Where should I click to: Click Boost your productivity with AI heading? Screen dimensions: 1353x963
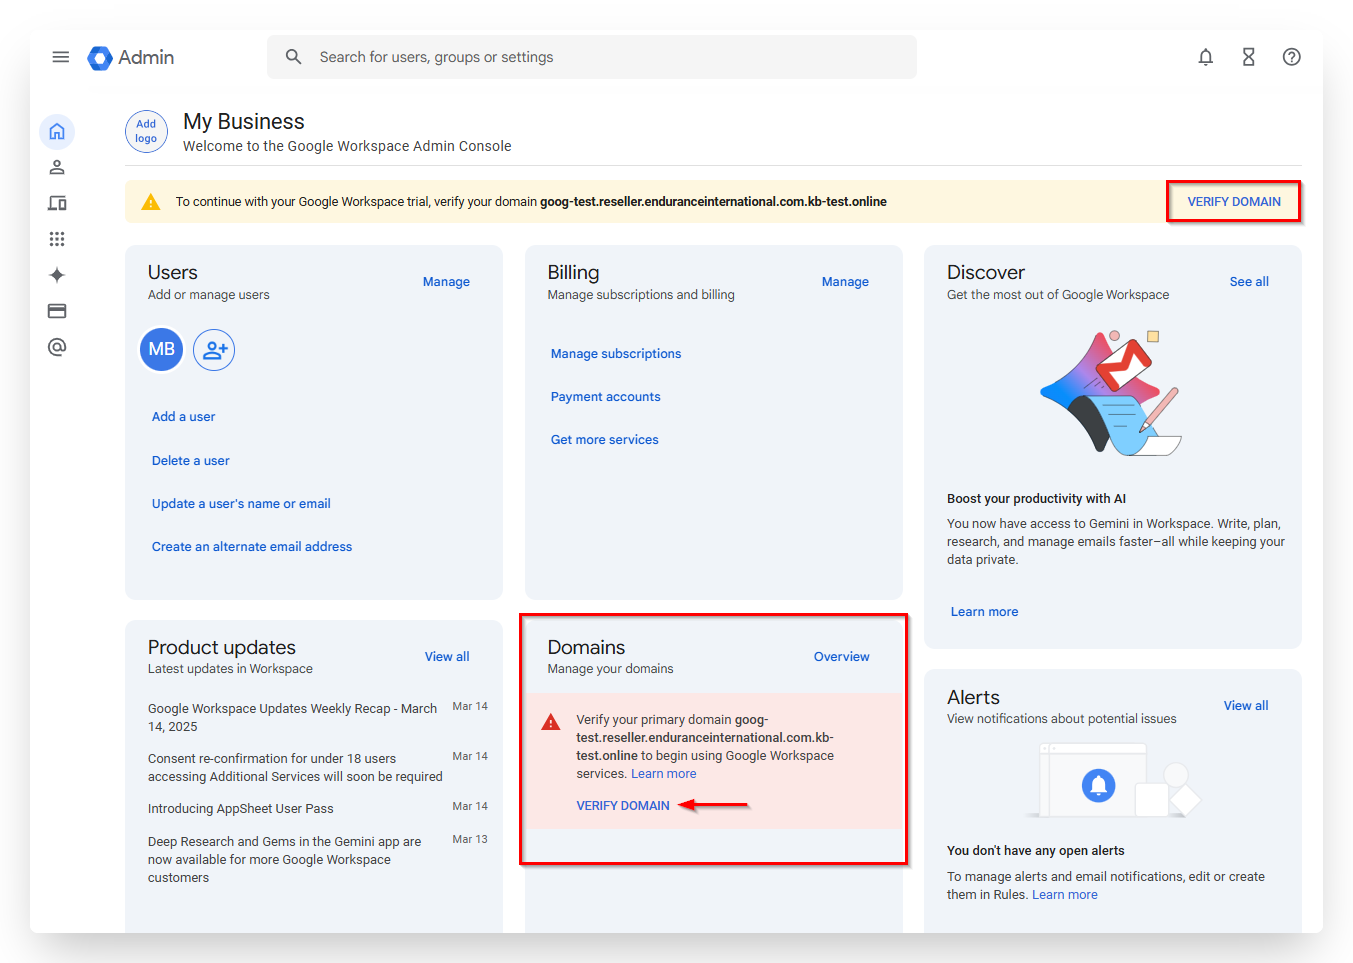[1036, 499]
